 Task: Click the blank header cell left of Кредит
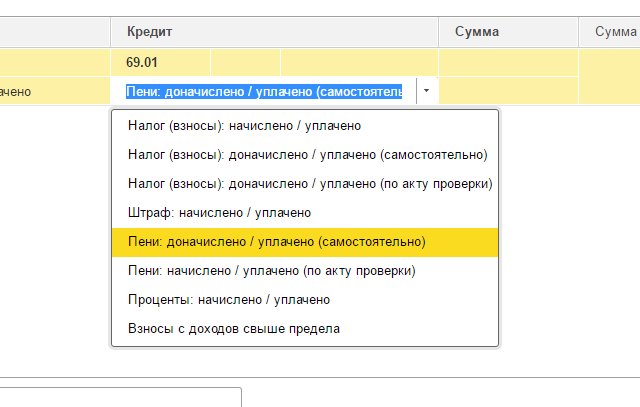point(55,33)
